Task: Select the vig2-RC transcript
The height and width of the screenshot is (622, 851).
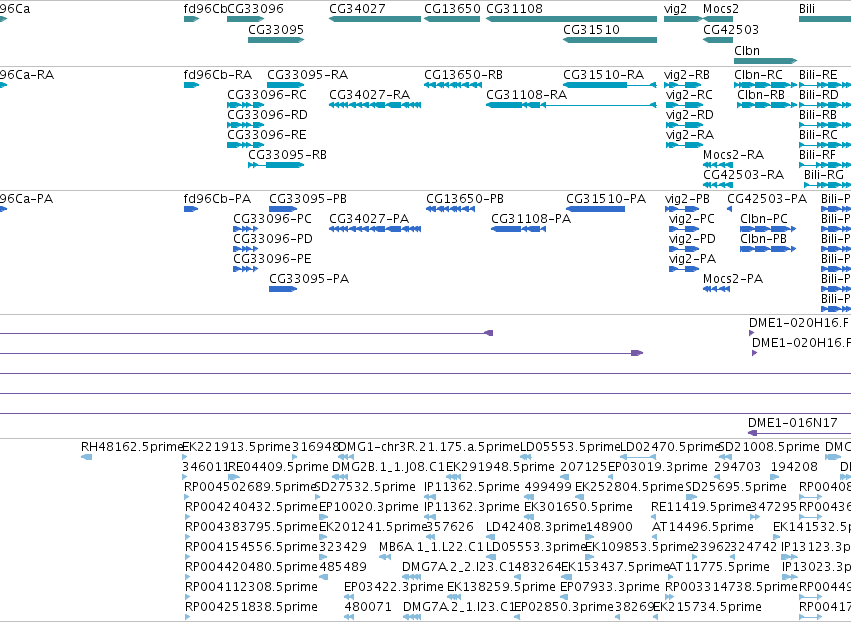Action: (684, 105)
